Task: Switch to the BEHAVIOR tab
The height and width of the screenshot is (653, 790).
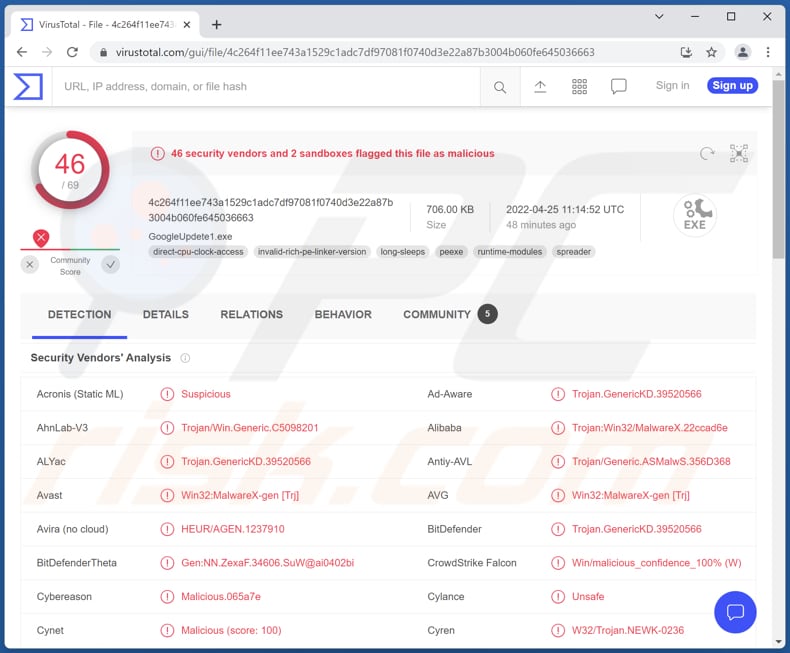Action: click(343, 314)
